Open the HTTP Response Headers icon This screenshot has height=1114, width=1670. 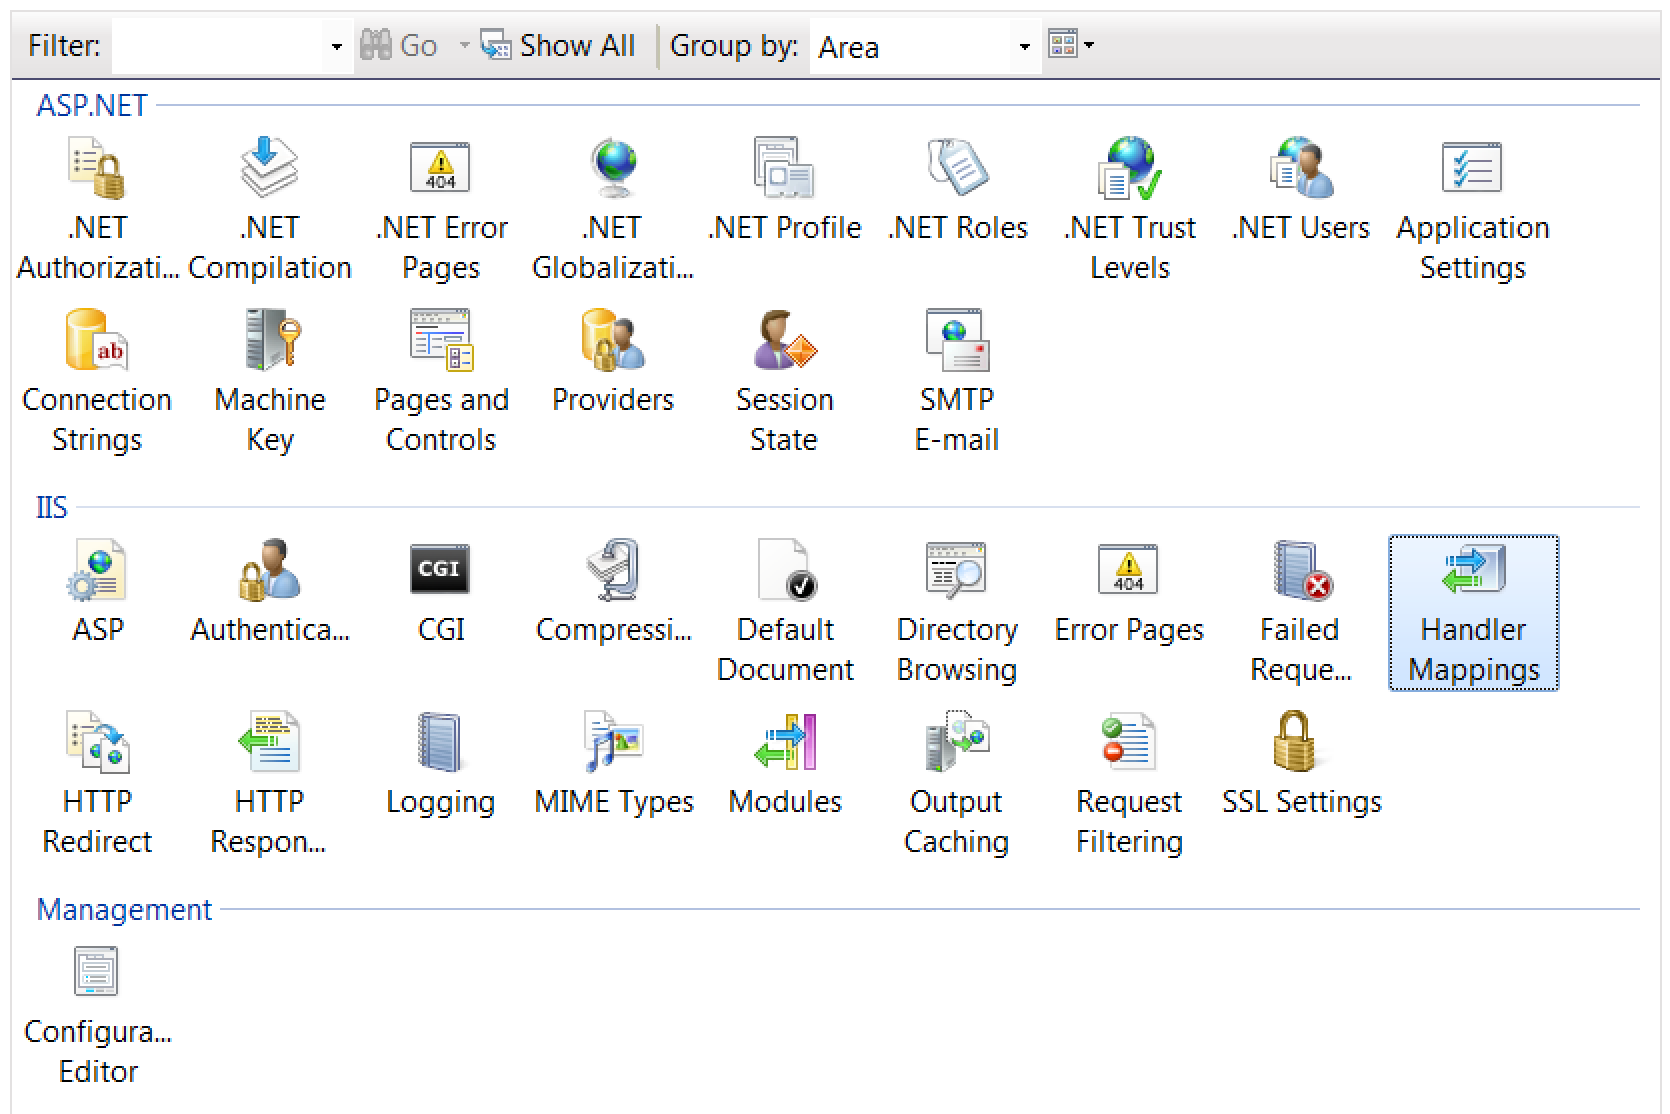(269, 742)
